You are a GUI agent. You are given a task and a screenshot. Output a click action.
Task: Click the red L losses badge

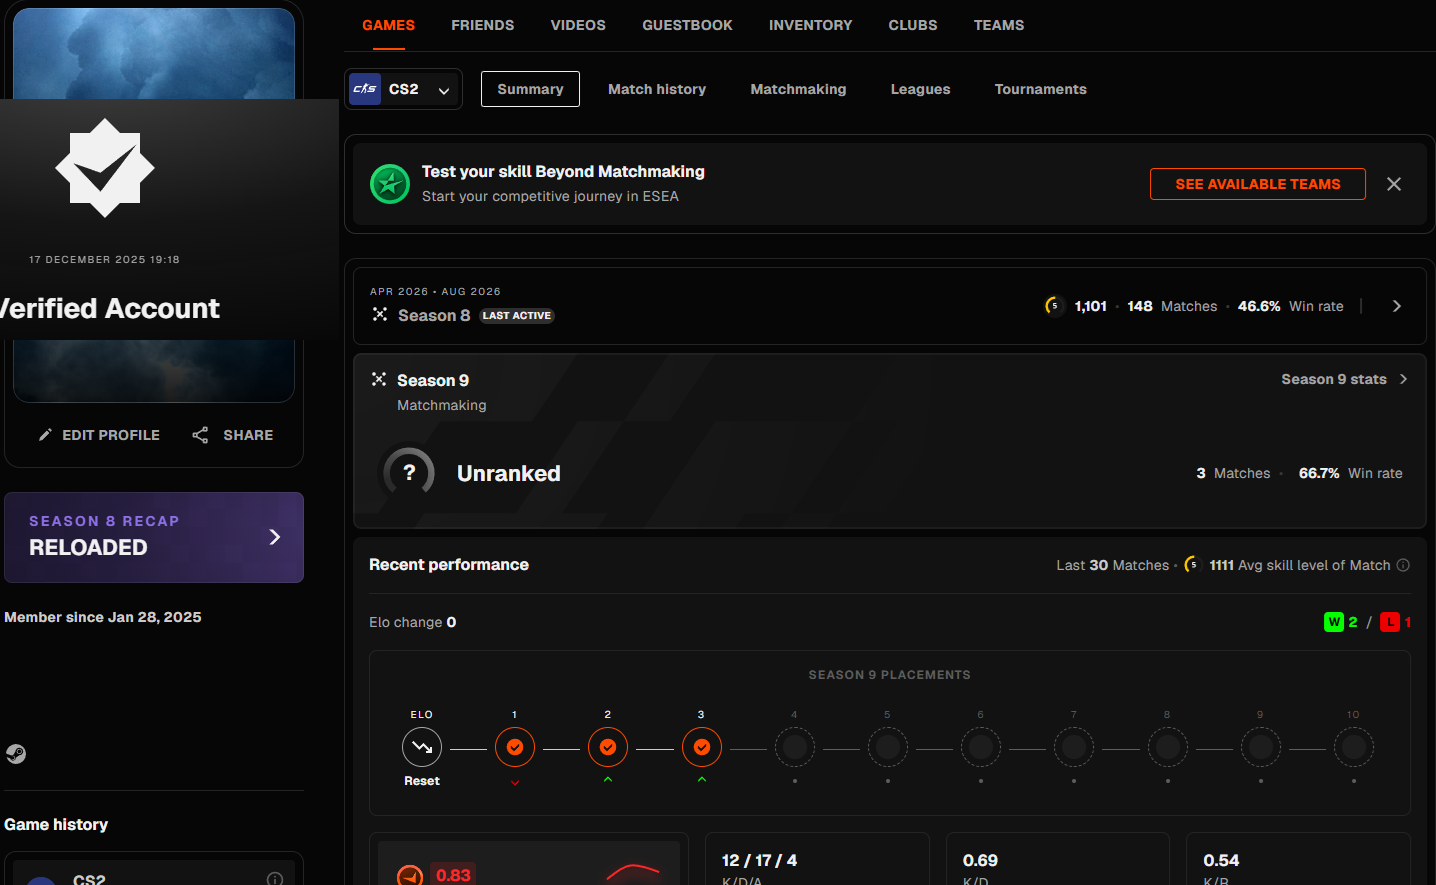pyautogui.click(x=1390, y=622)
